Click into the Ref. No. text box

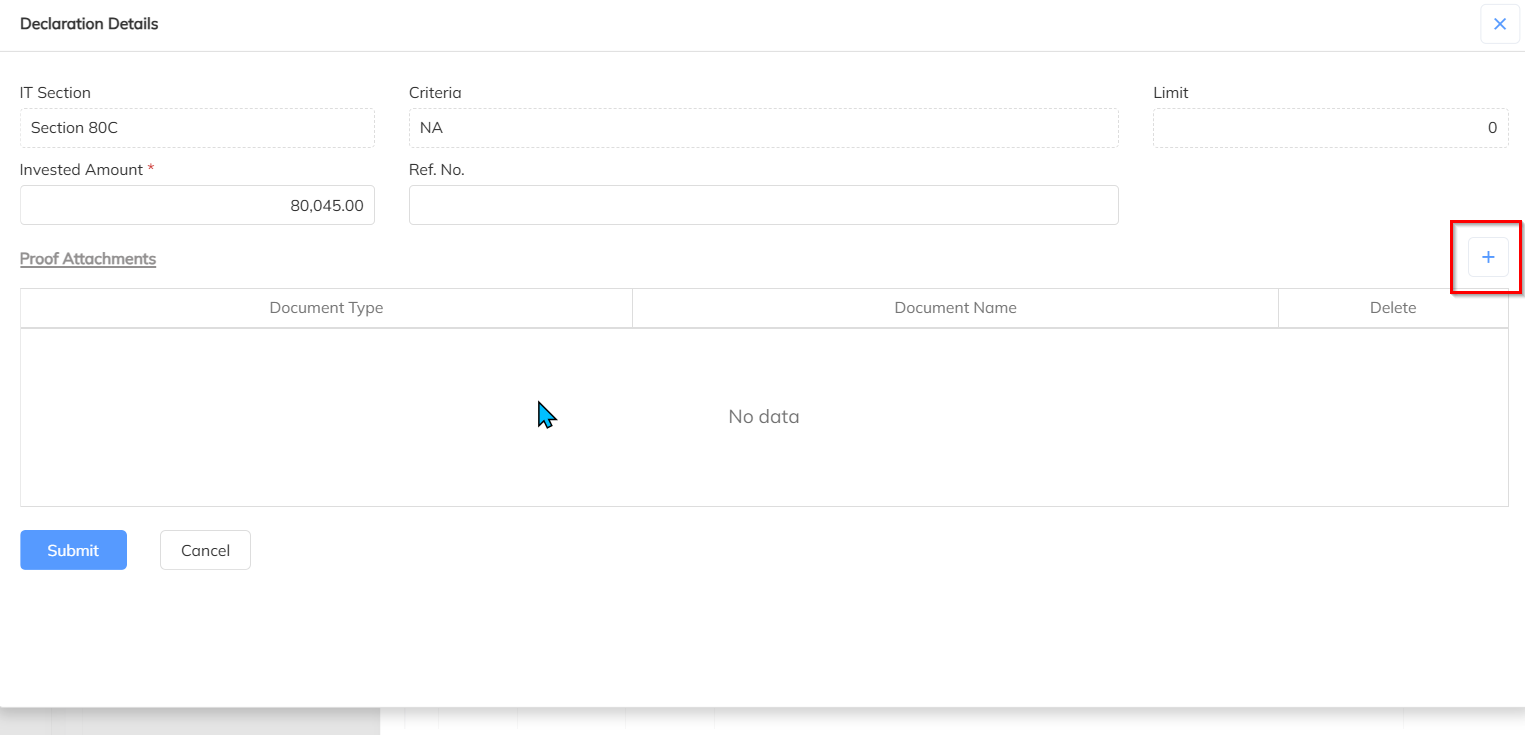pyautogui.click(x=763, y=205)
